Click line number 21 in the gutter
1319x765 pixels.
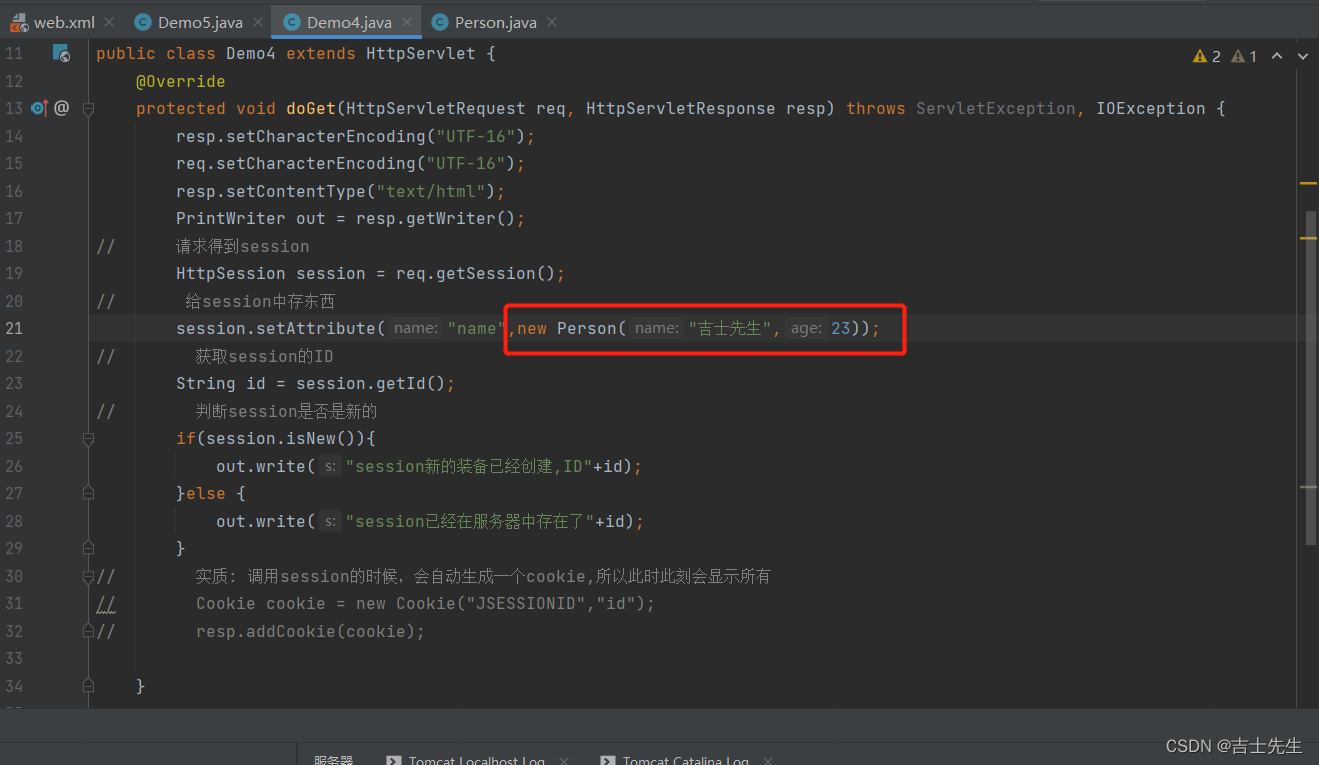click(14, 328)
